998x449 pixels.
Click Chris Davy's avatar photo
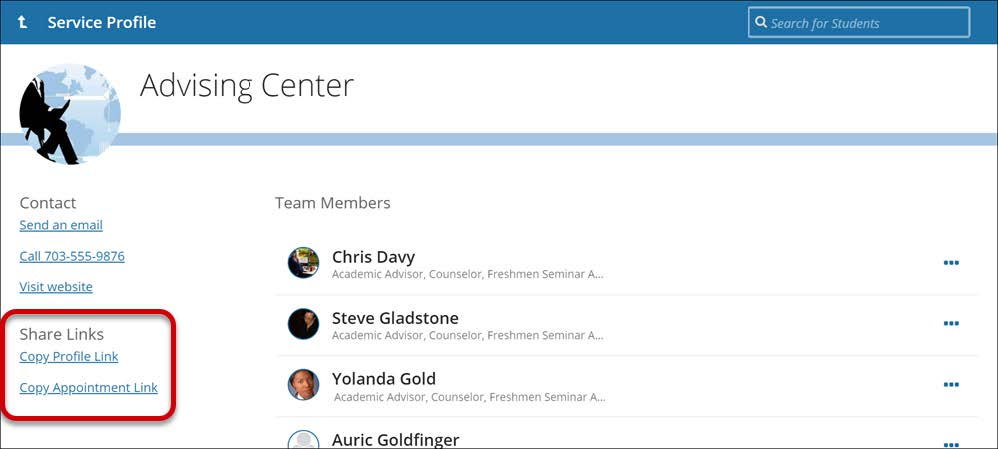point(303,263)
